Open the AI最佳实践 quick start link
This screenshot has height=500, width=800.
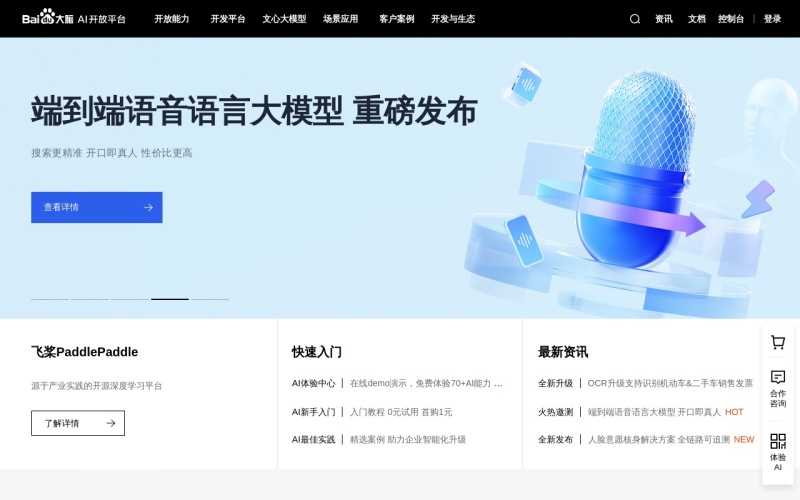coord(313,439)
